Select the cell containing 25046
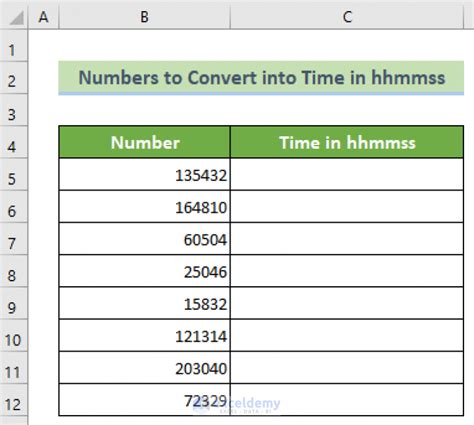The image size is (474, 425). click(144, 271)
